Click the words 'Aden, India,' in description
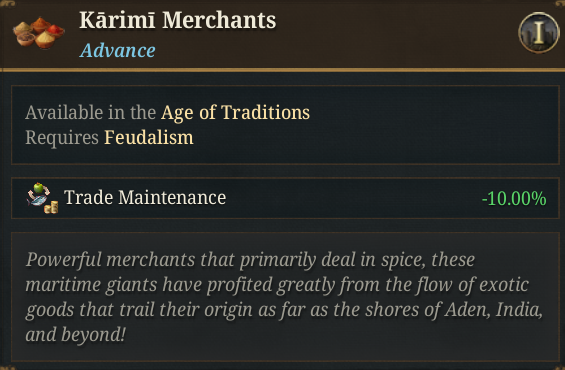 pyautogui.click(x=493, y=309)
